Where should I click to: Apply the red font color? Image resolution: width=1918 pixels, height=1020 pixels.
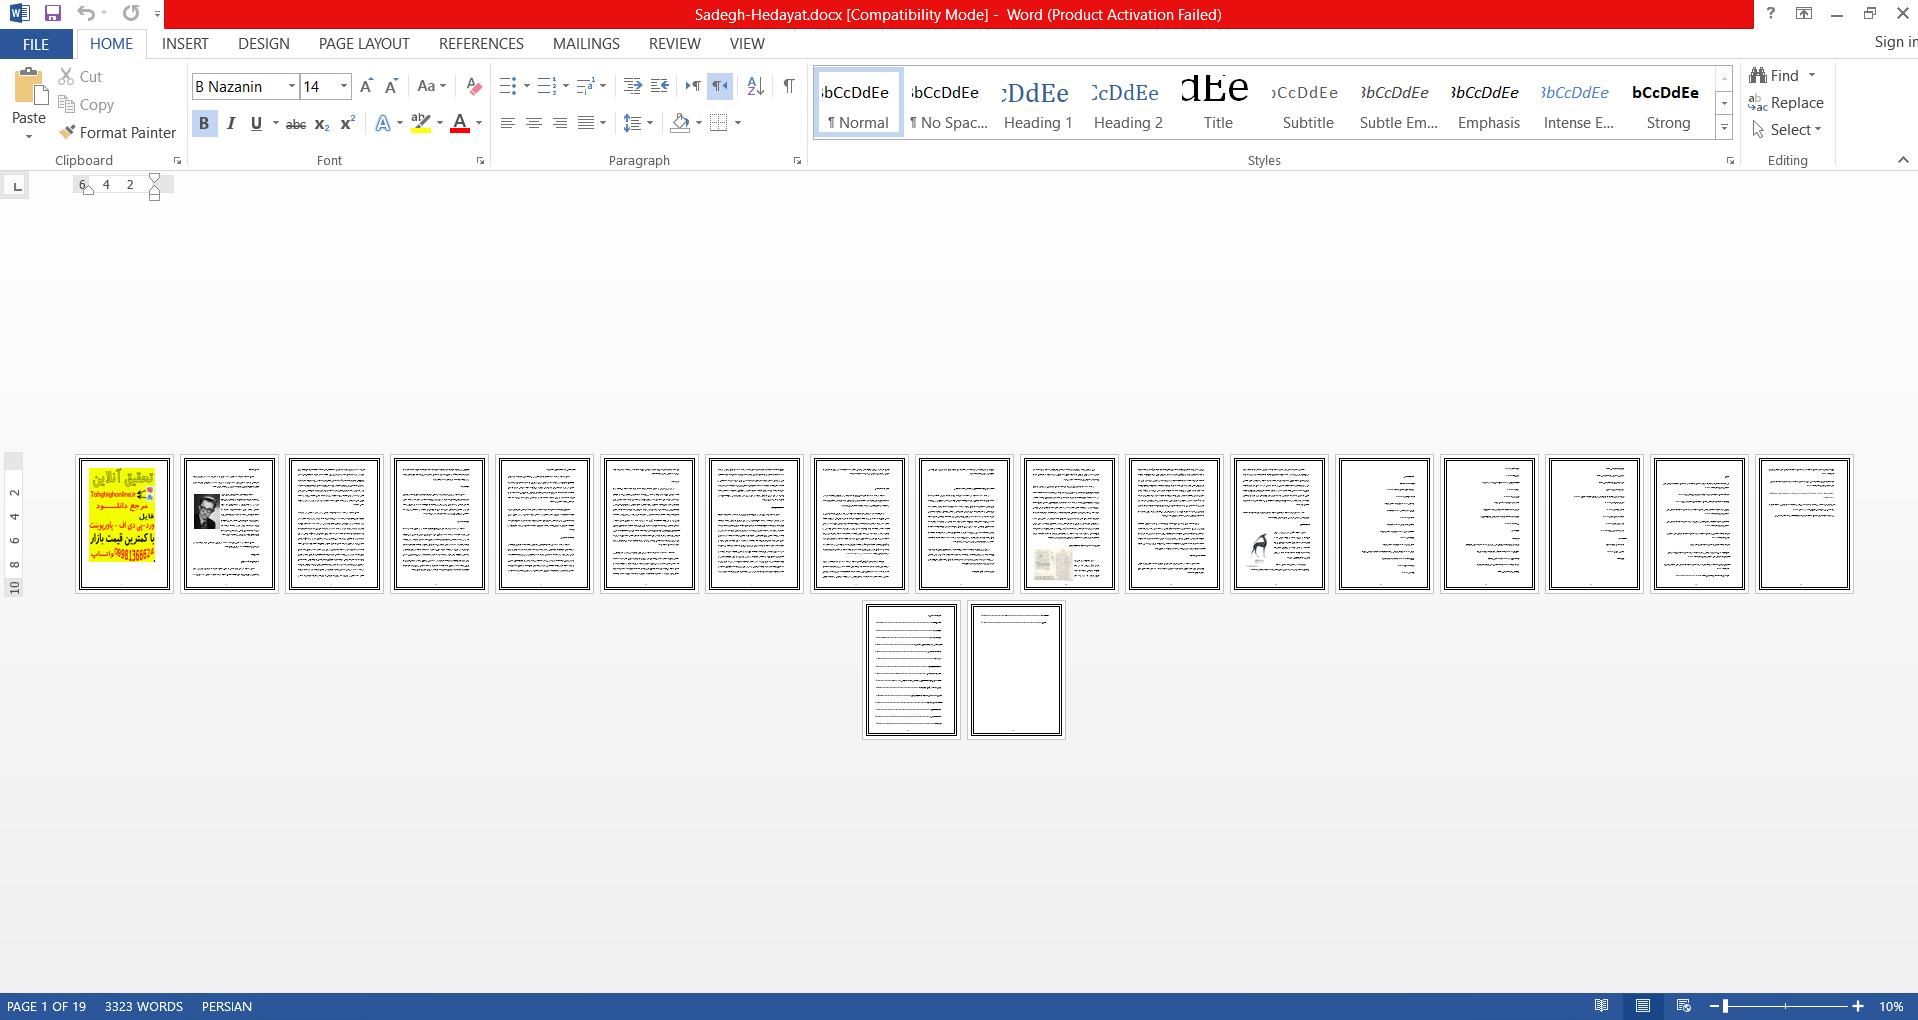460,123
